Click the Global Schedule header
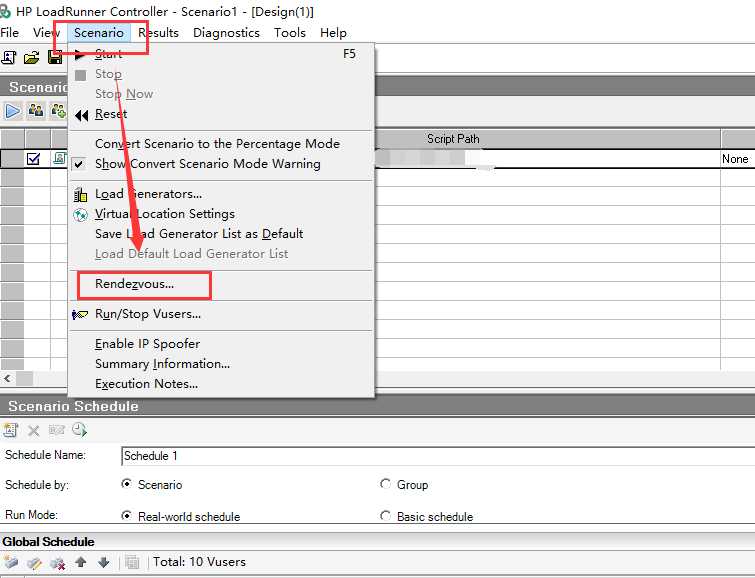 (48, 542)
